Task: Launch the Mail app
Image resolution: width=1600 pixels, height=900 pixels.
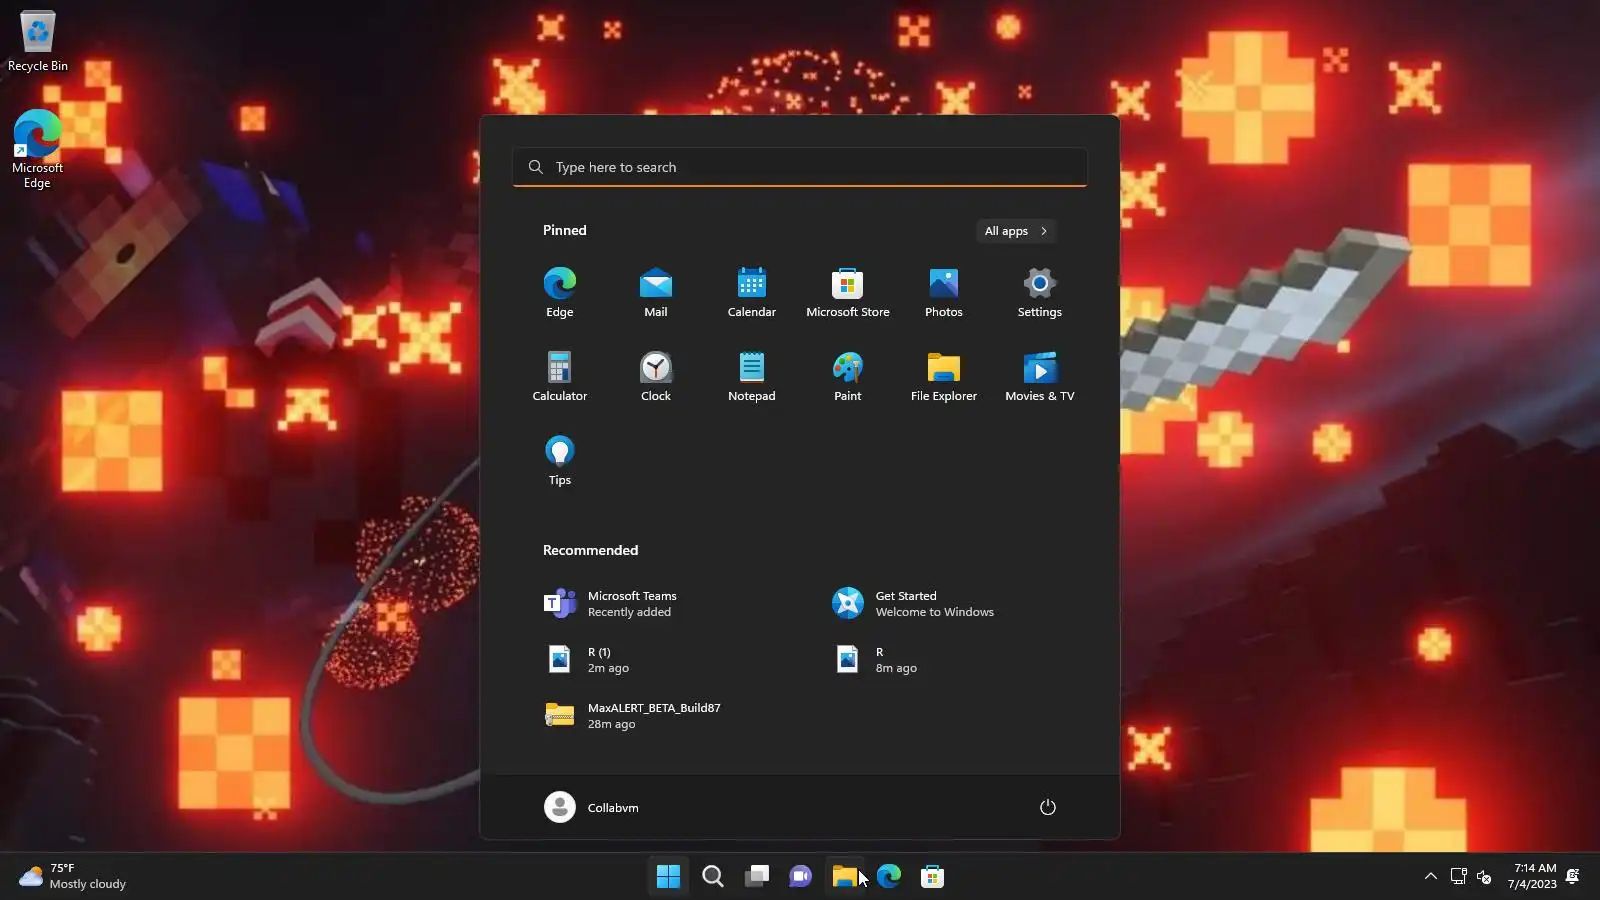Action: pyautogui.click(x=656, y=293)
